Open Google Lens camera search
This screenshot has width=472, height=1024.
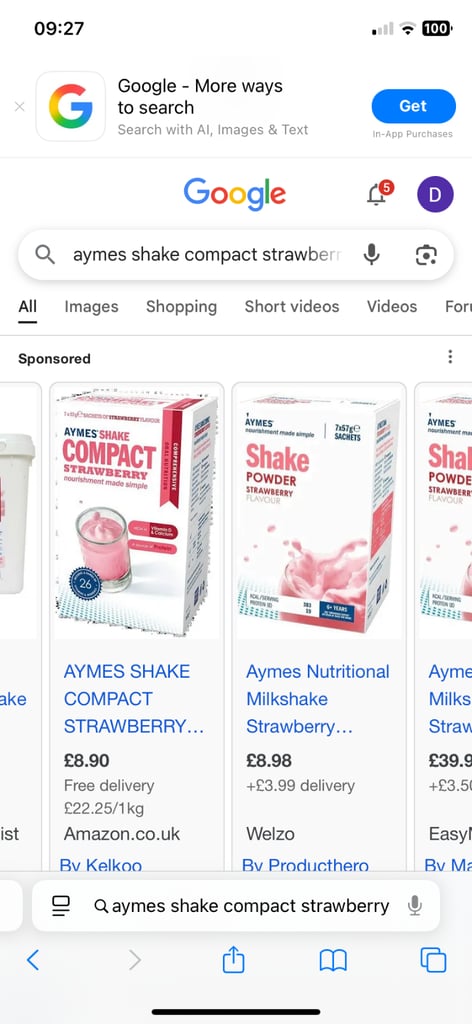point(426,255)
